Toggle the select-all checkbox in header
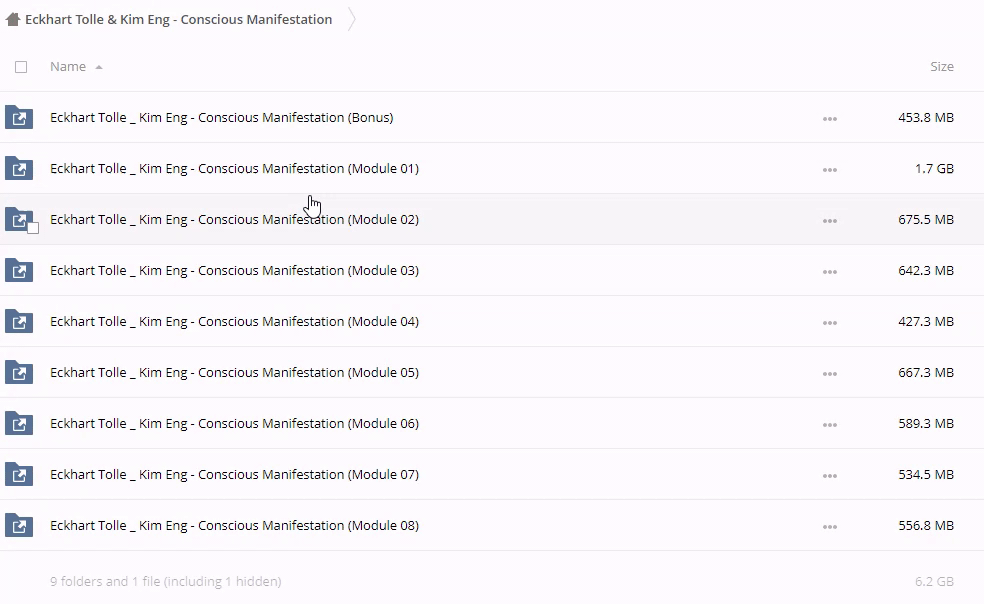 (x=21, y=67)
